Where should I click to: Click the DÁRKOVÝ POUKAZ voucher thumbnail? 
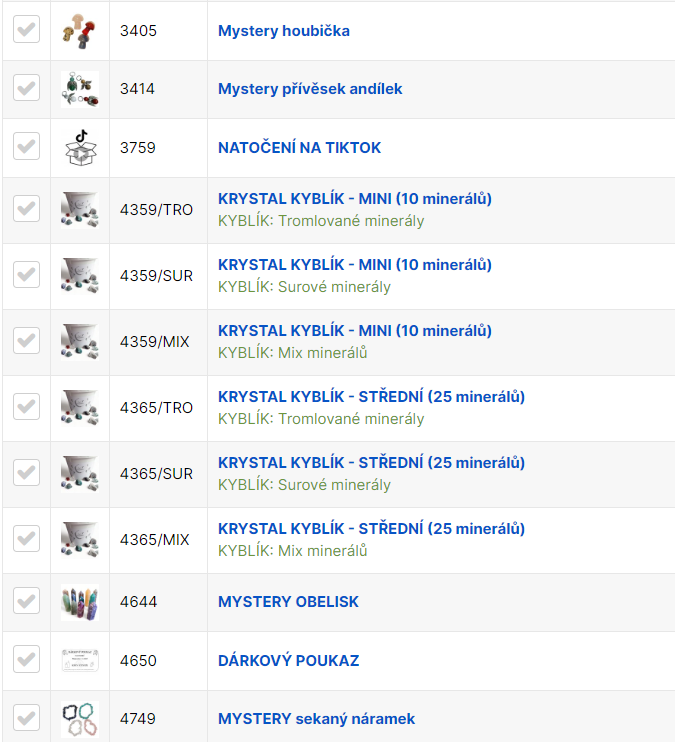[79, 661]
